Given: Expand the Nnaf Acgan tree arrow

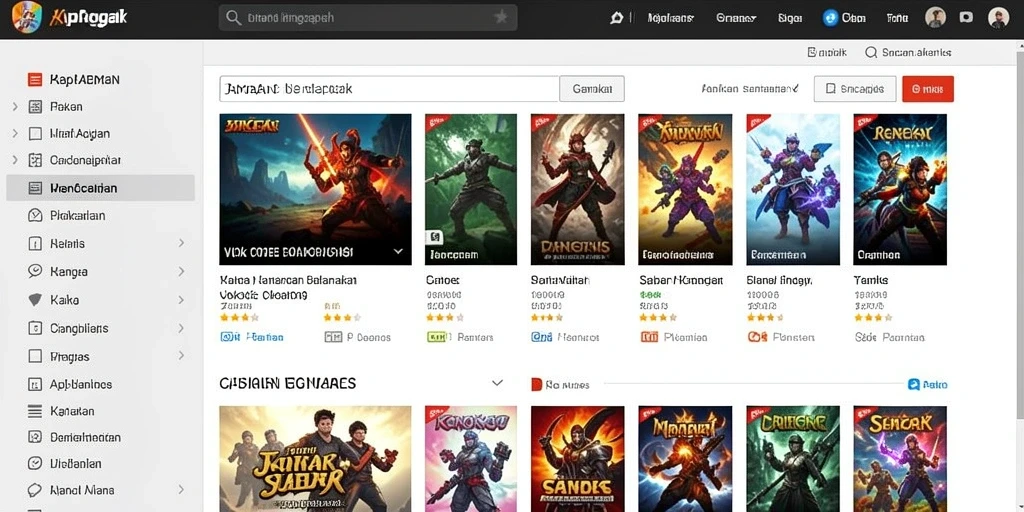Looking at the screenshot, I should (14, 133).
